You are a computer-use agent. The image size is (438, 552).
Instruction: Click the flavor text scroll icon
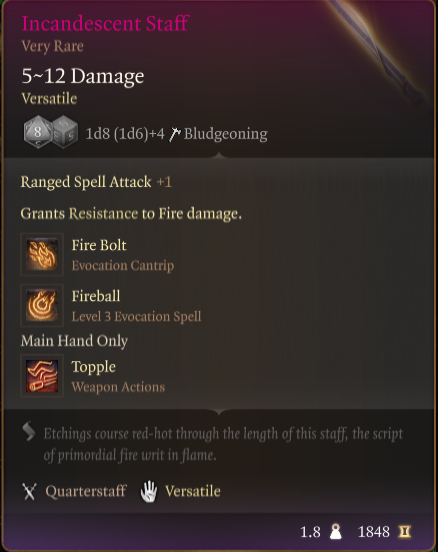[x=29, y=431]
